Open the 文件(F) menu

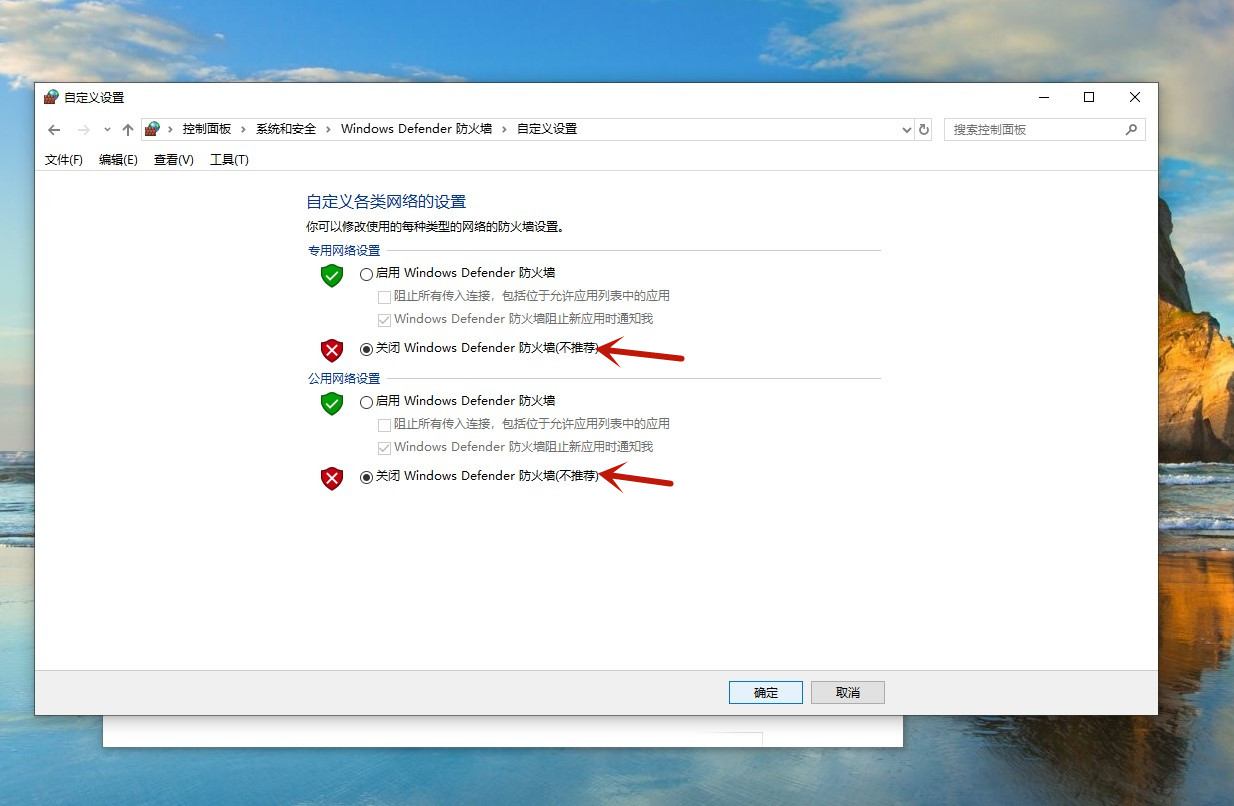click(x=64, y=160)
